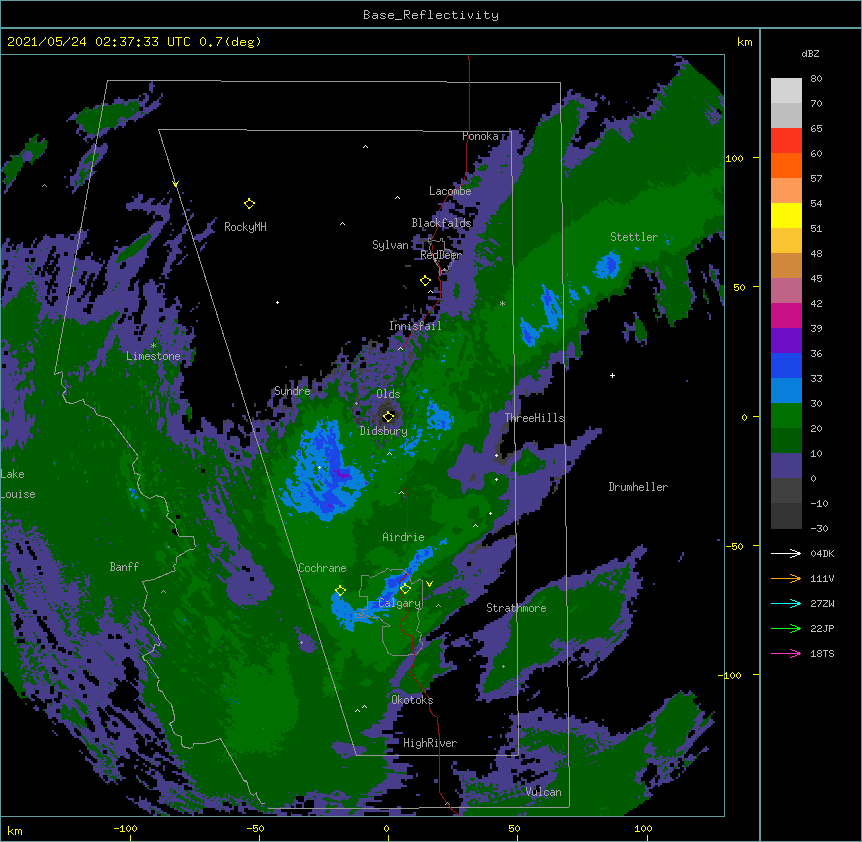Click the Innisfail town label
Screen dimensions: 862x842
[x=415, y=326]
